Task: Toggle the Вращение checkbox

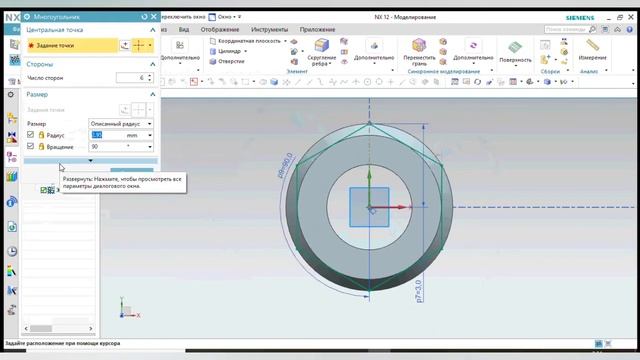Action: pos(30,146)
